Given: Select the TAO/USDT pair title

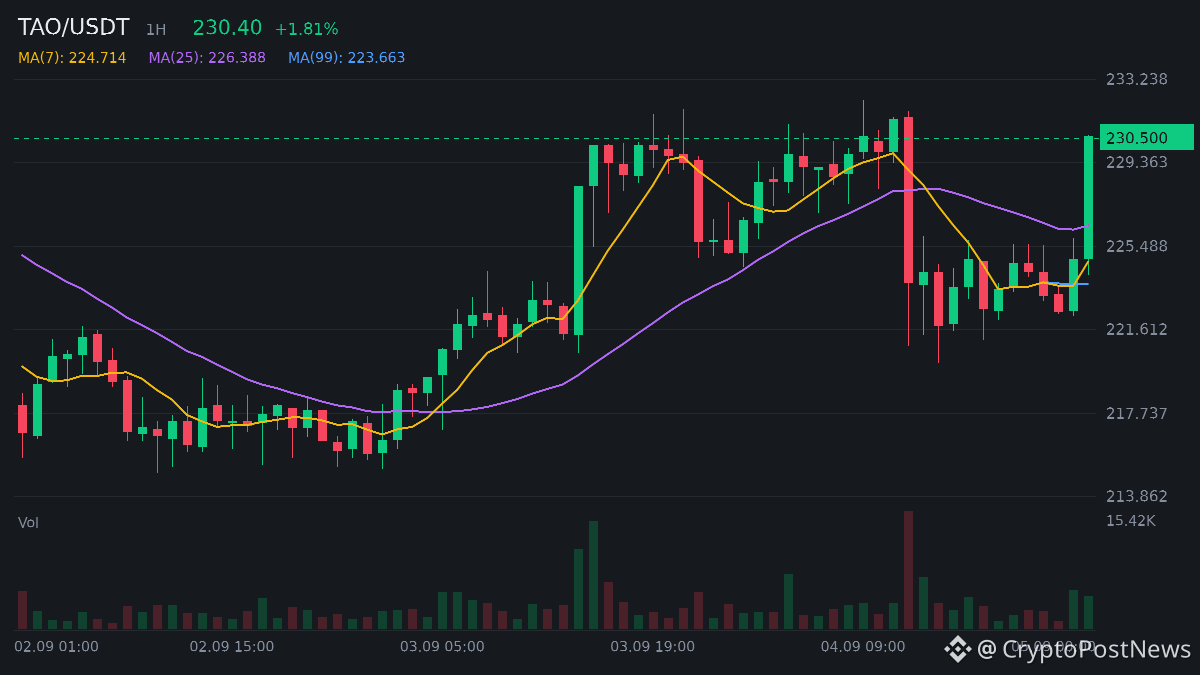Looking at the screenshot, I should tap(74, 28).
